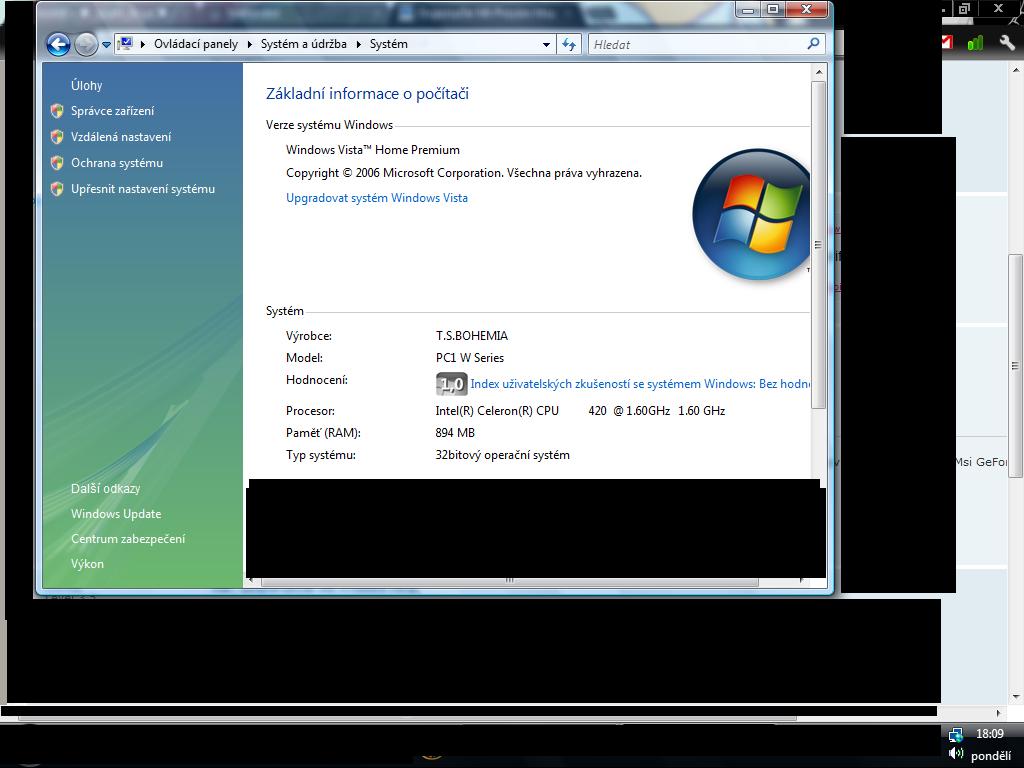Click background browser horizontal scrollbar right arrow

[998, 713]
